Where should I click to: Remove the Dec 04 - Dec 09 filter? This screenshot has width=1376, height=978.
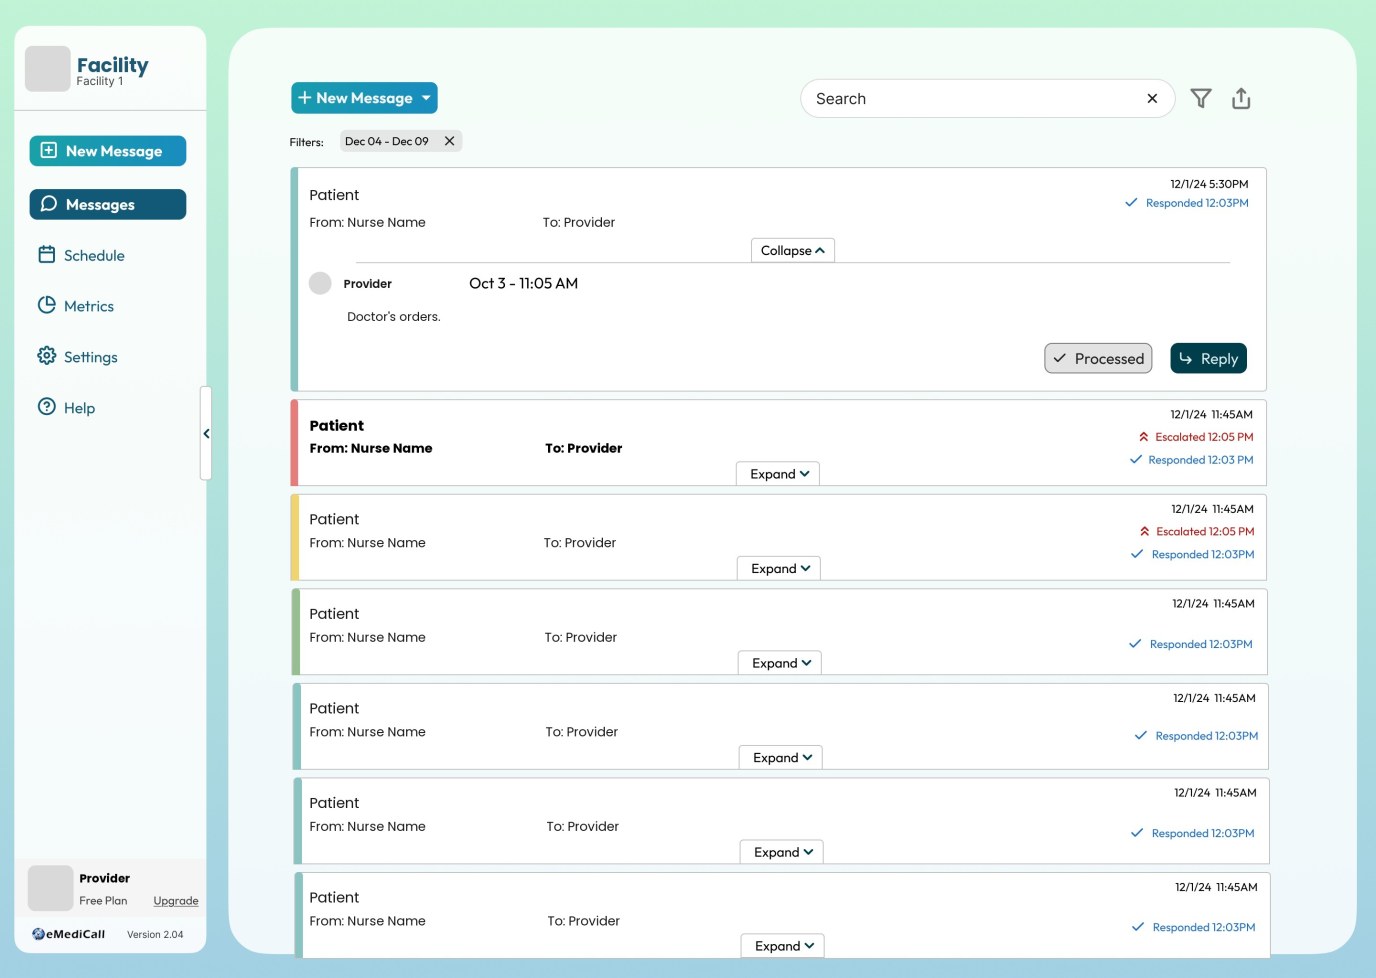point(450,141)
